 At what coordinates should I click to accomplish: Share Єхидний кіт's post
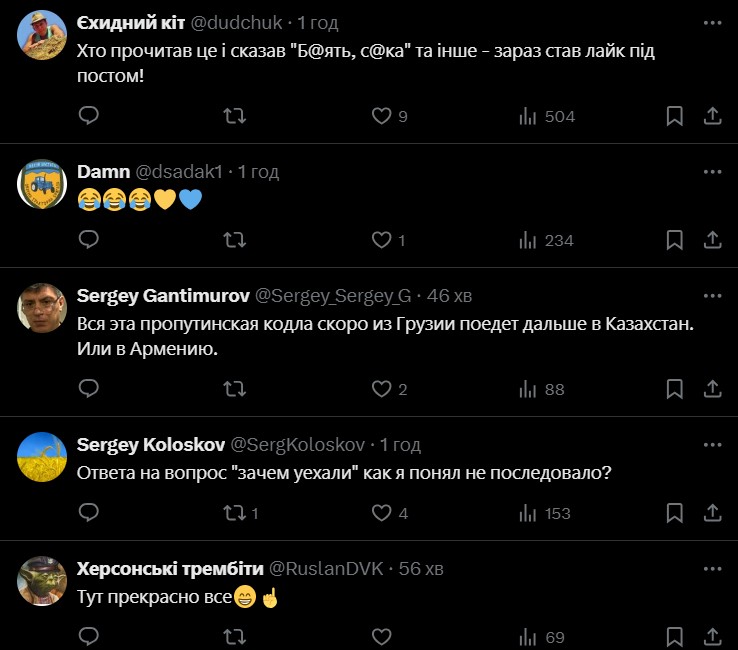pyautogui.click(x=713, y=116)
